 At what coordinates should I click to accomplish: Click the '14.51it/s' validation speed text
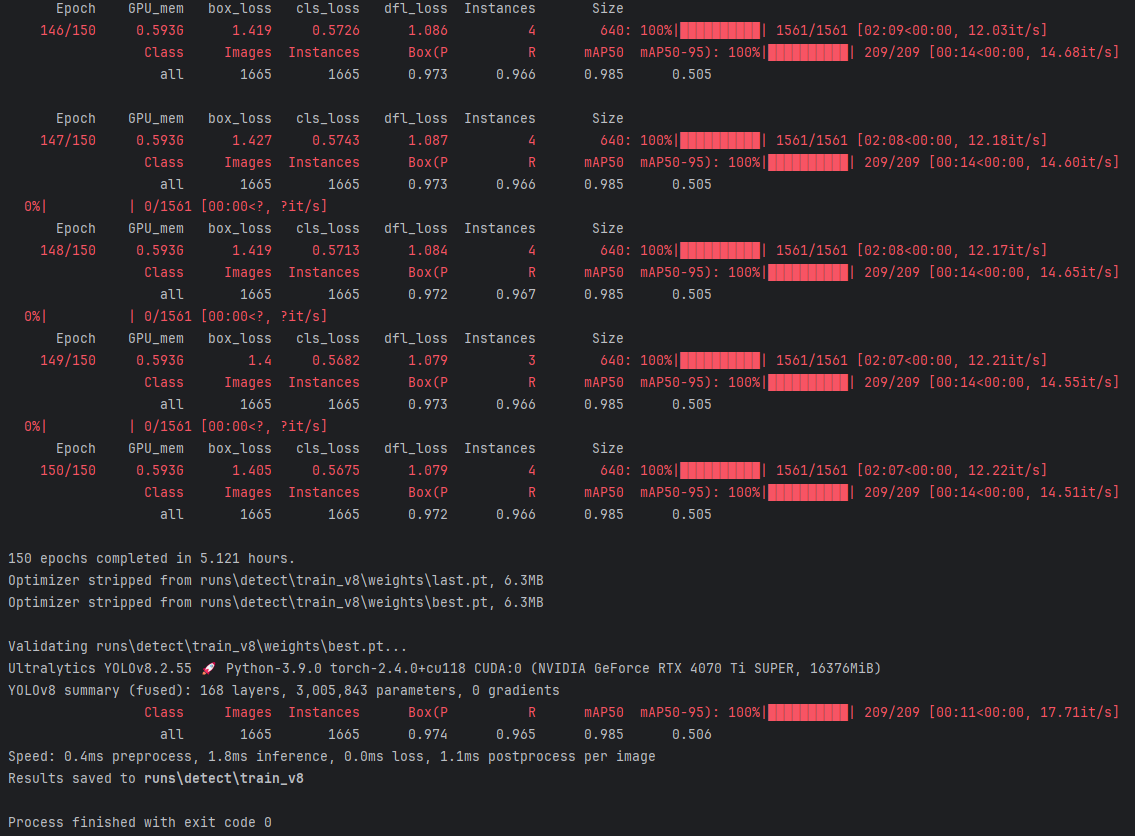pyautogui.click(x=1075, y=492)
